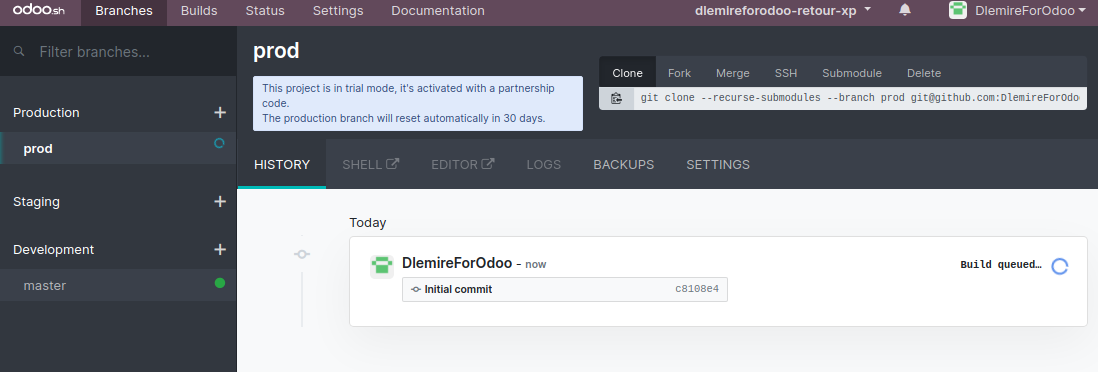Select the prod branch in the sidebar
This screenshot has height=372, width=1098.
tap(118, 149)
